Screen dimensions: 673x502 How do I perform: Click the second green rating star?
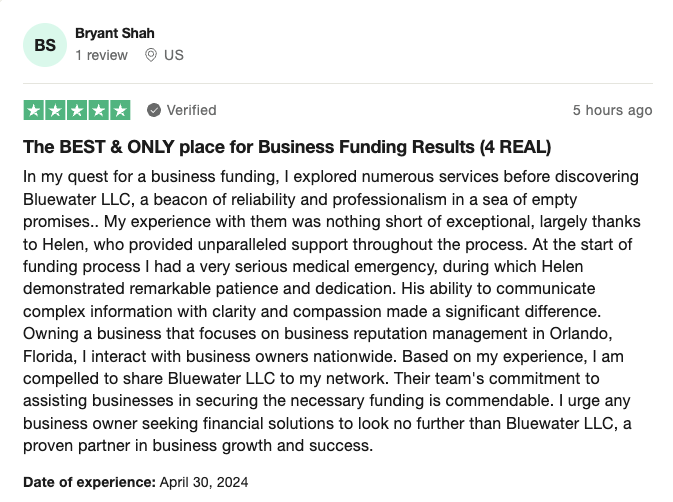tap(55, 110)
